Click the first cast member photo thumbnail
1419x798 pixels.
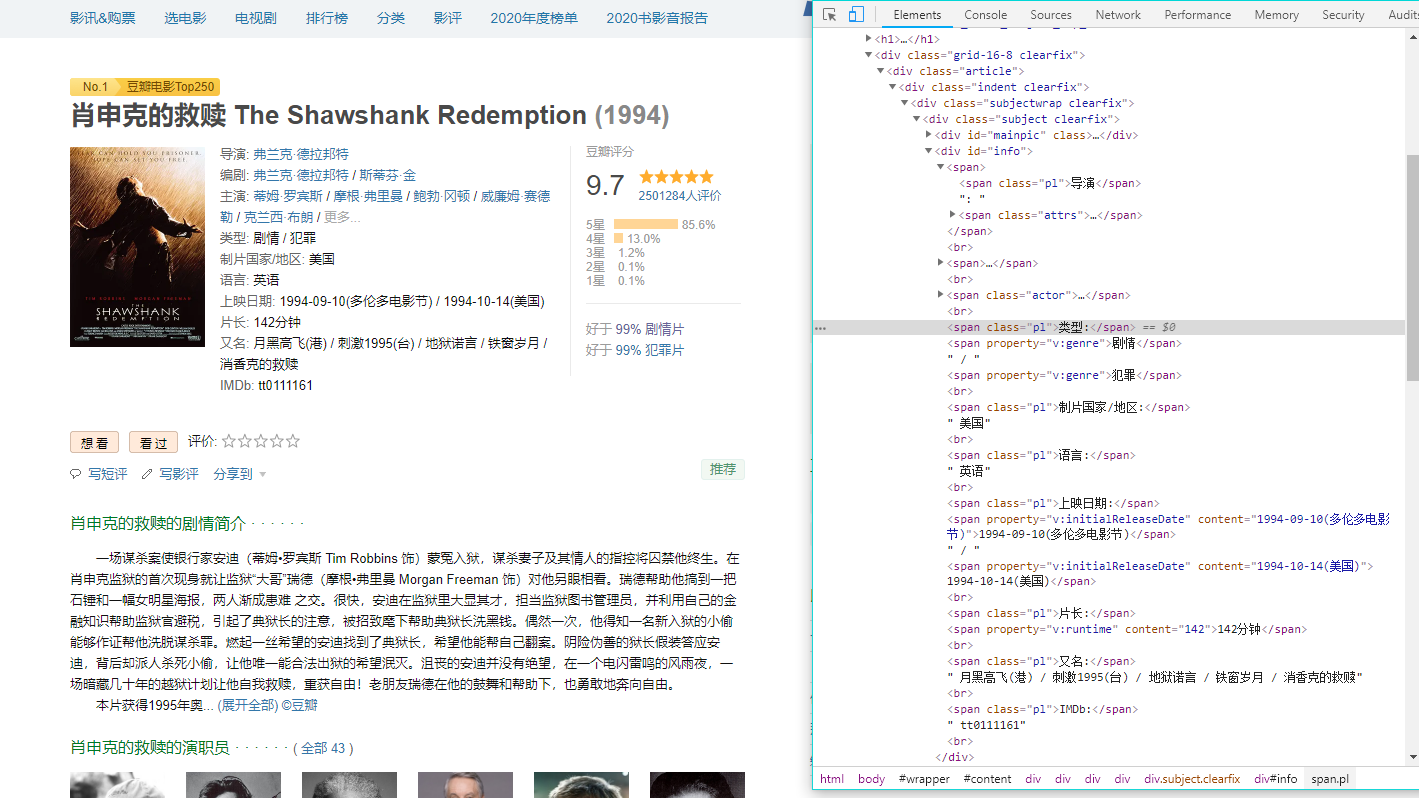tap(117, 785)
